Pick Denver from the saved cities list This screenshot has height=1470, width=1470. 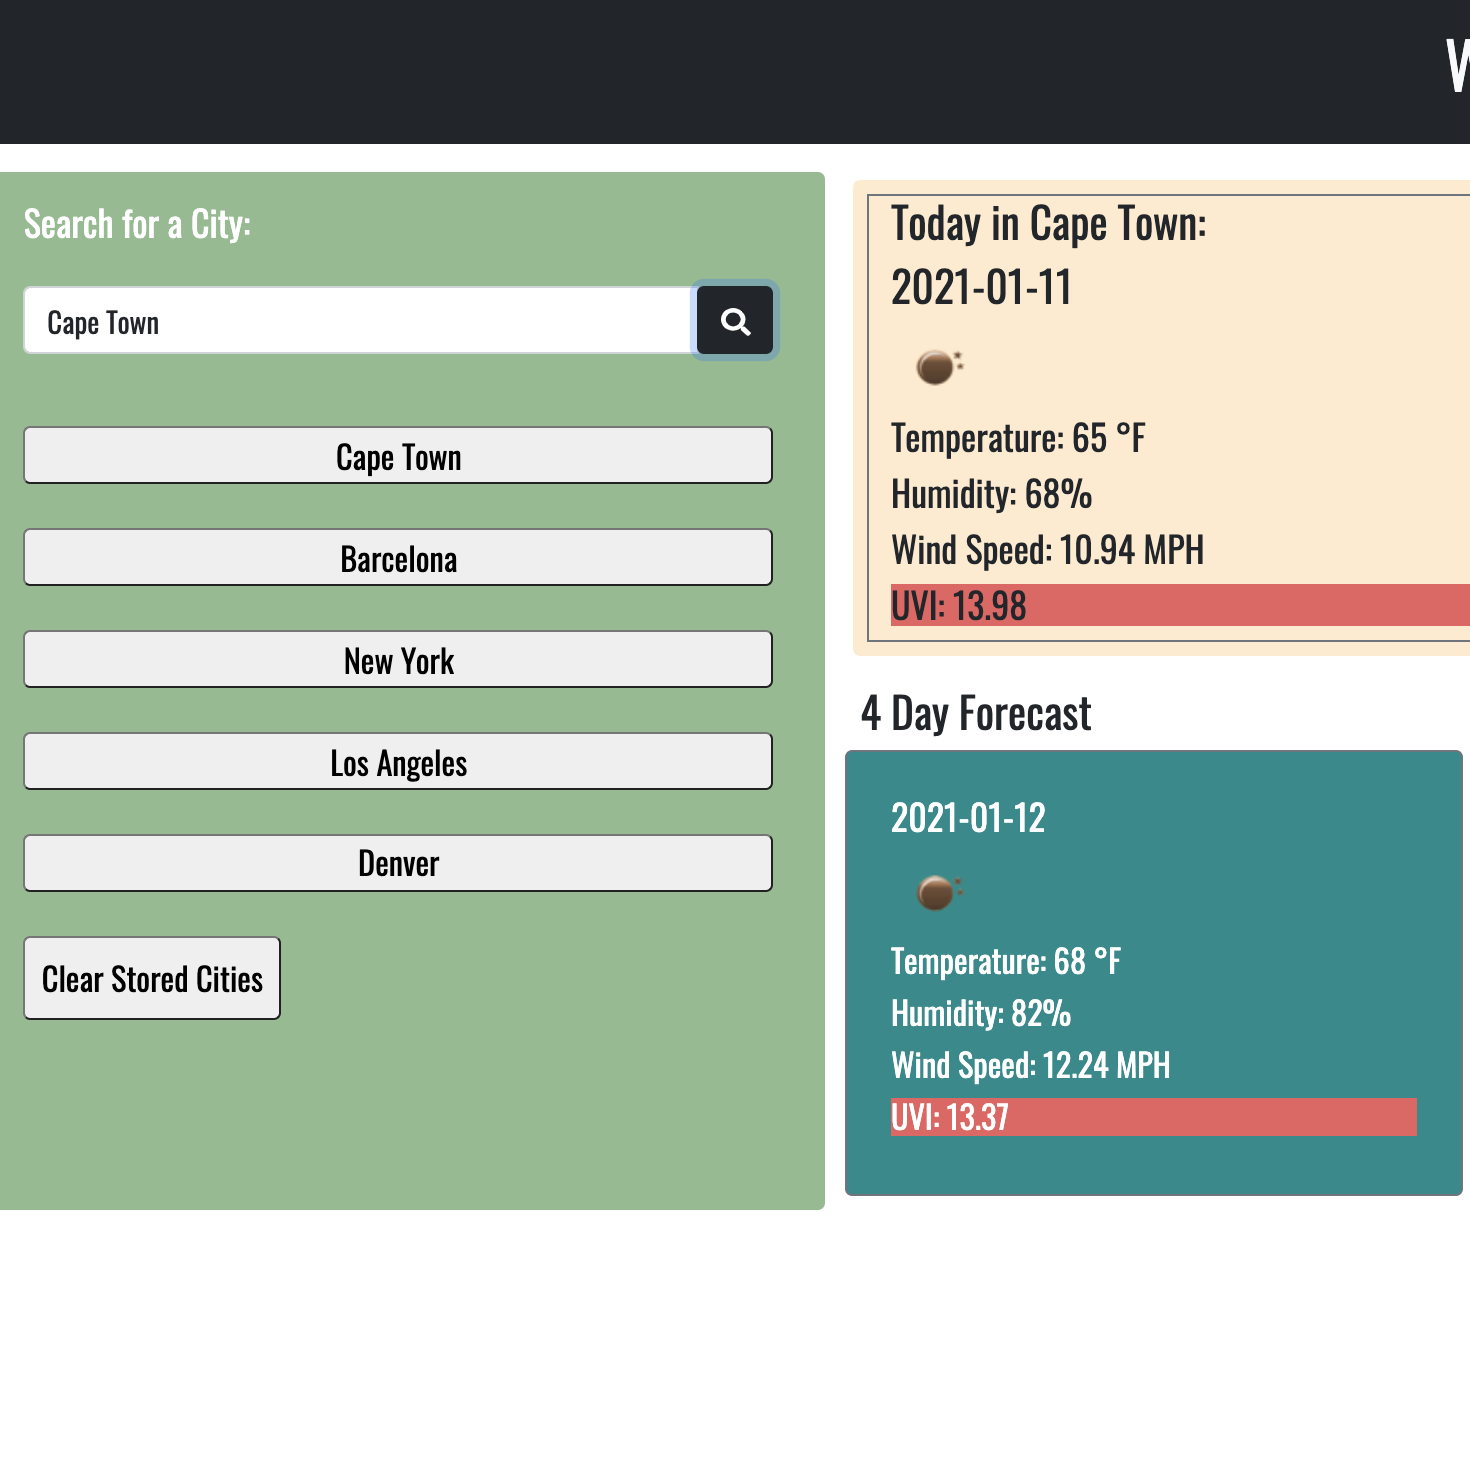398,863
